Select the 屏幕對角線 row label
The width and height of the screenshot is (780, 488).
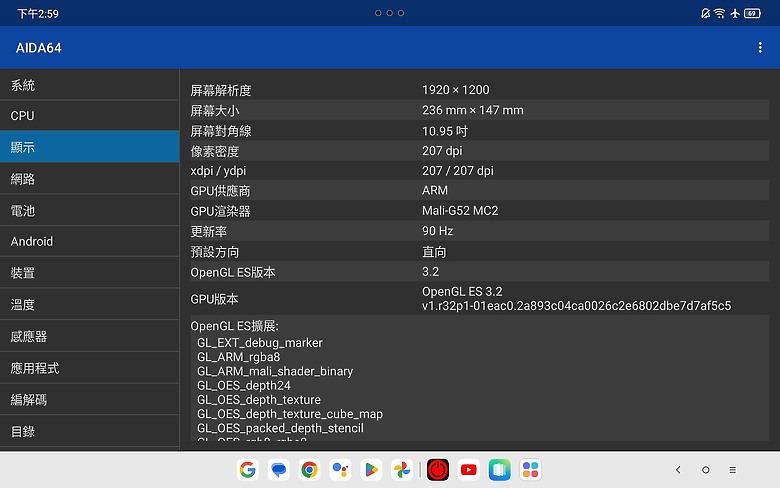click(x=220, y=131)
